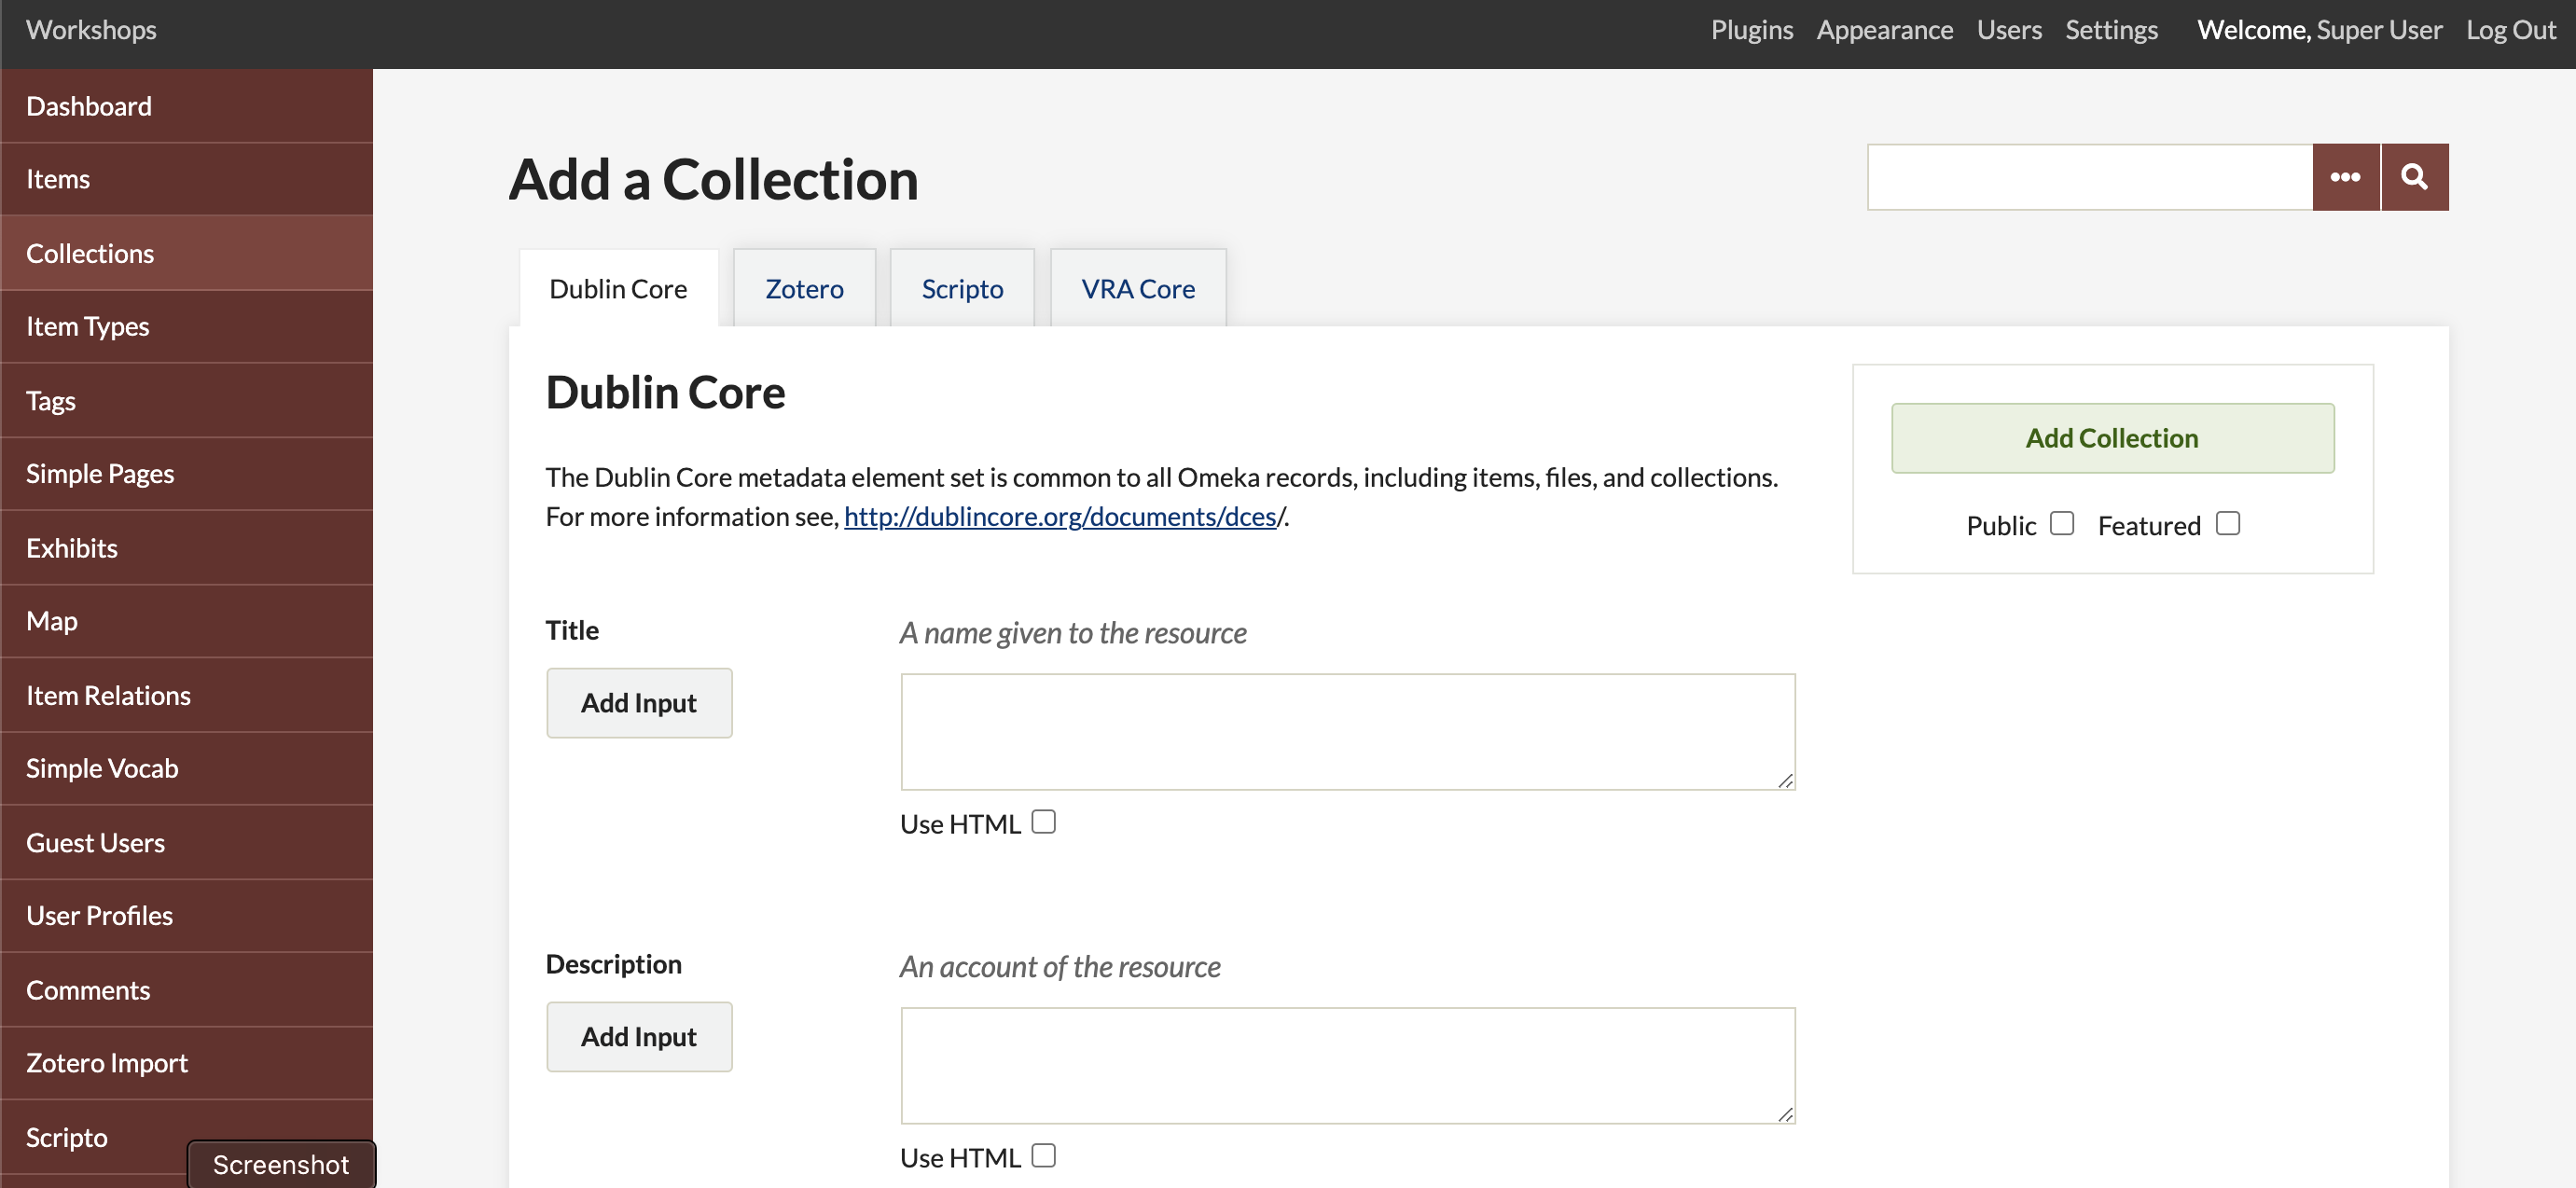Click the Description text input field
This screenshot has height=1188, width=2576.
click(1347, 1065)
